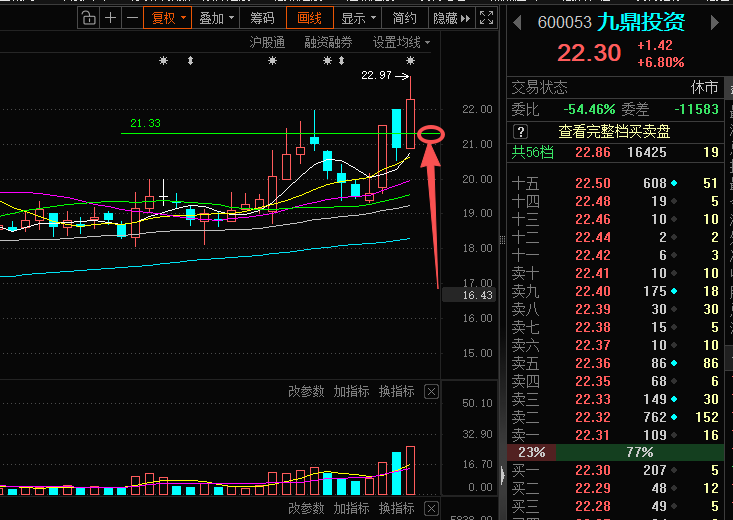This screenshot has width=733, height=520.
Task: Close the lower indicator panel
Action: click(431, 508)
